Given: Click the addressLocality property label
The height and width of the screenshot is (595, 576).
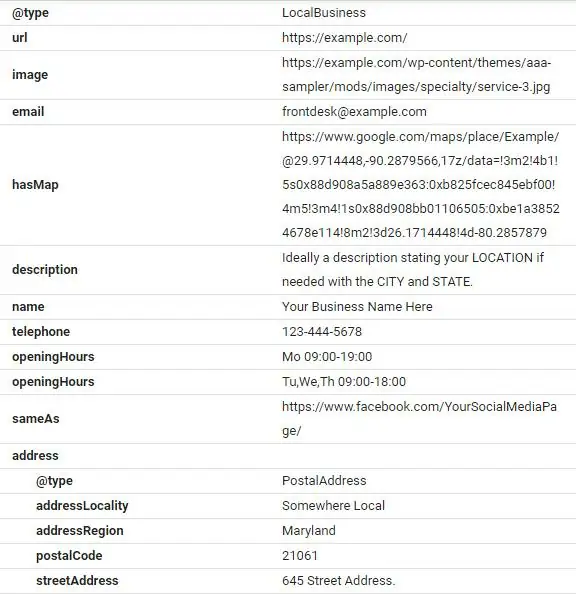Looking at the screenshot, I should [82, 506].
